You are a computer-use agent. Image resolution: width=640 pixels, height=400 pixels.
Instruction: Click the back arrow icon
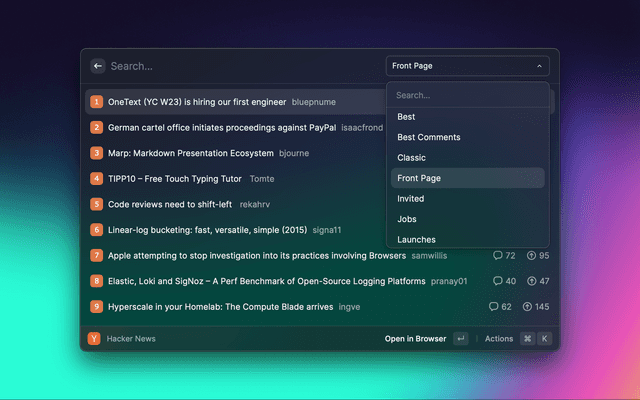pyautogui.click(x=98, y=66)
